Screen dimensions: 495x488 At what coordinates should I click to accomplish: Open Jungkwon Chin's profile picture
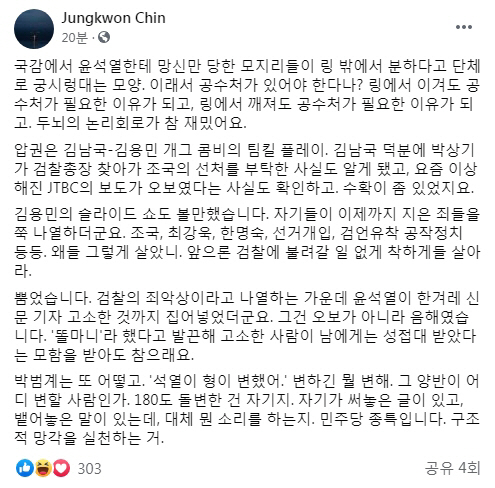[x=34, y=29]
